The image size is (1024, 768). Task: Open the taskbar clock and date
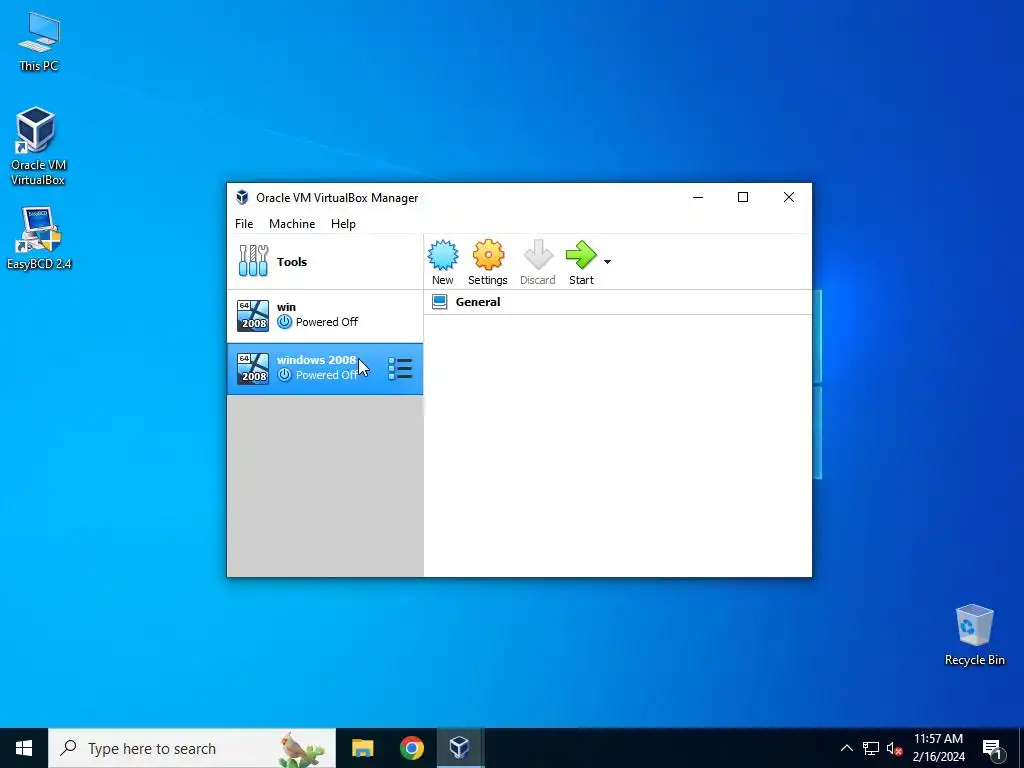click(938, 748)
